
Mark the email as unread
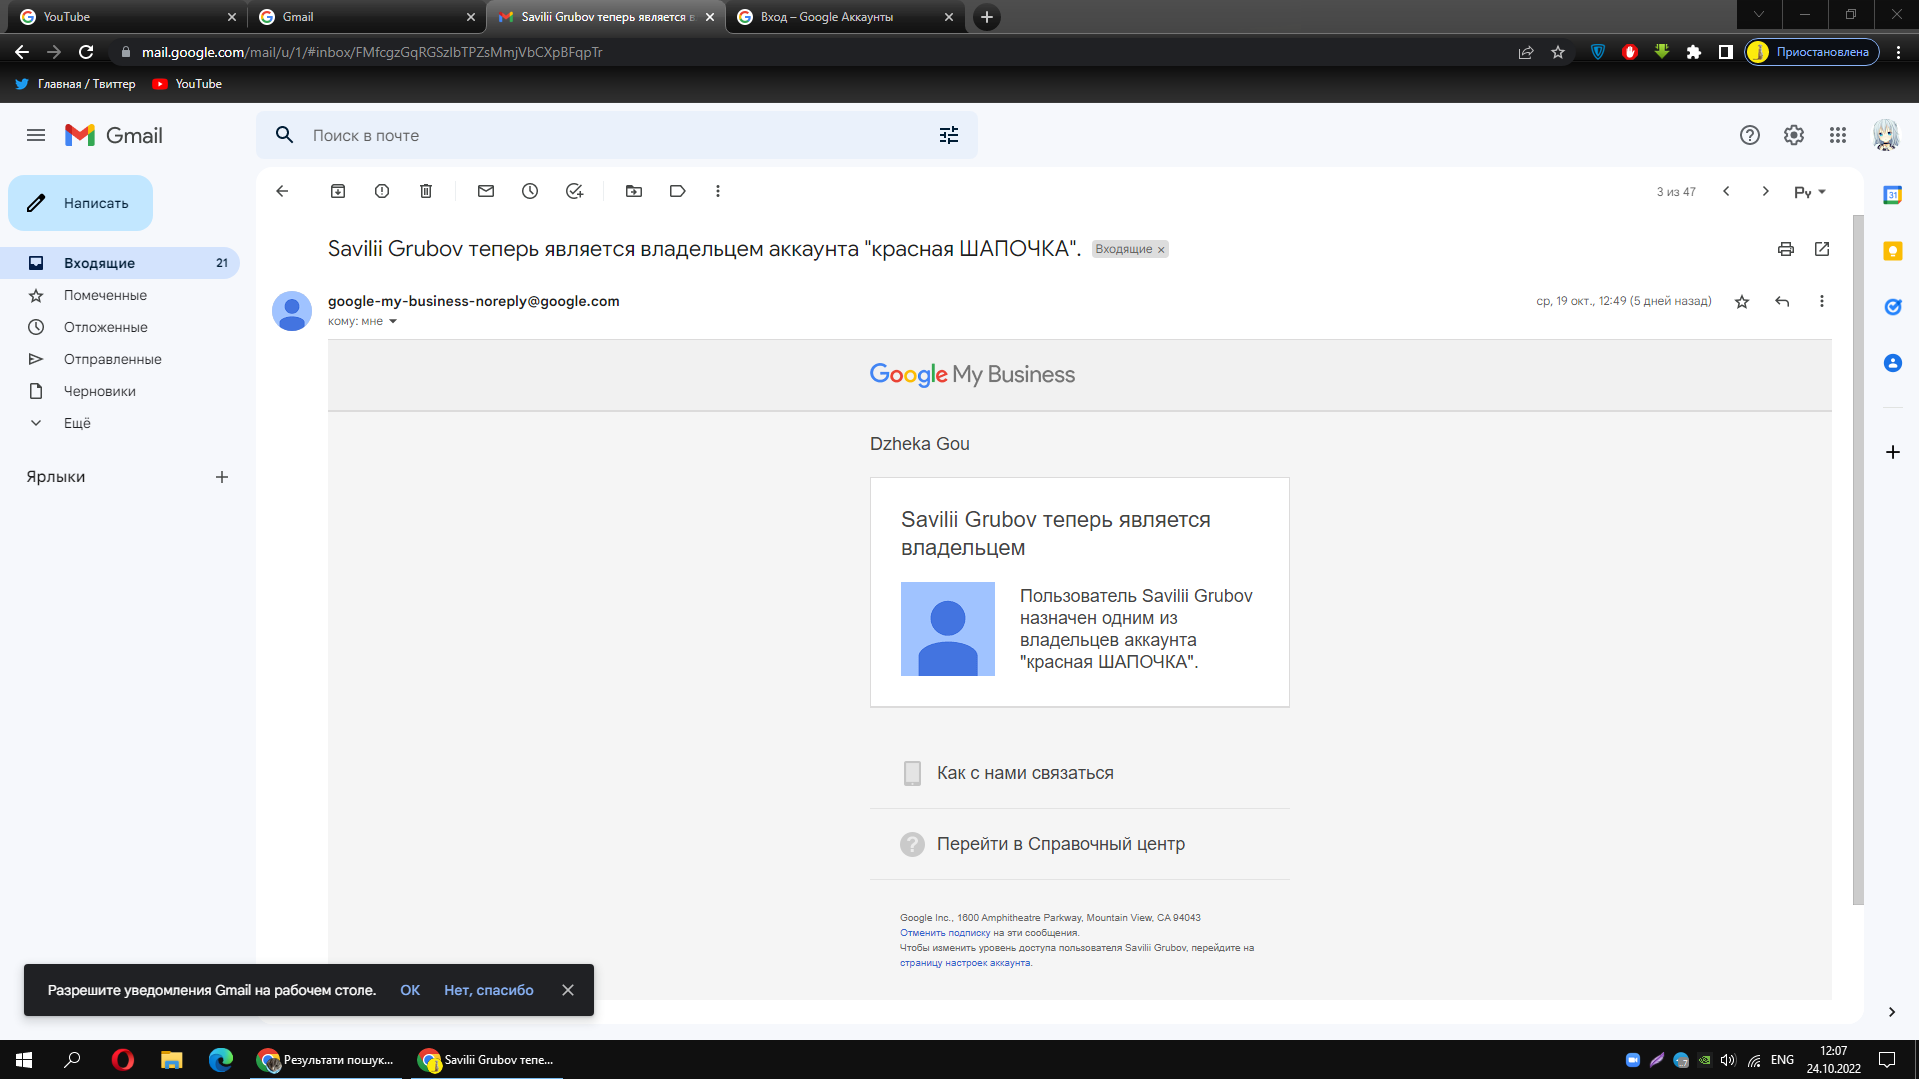[x=486, y=191]
